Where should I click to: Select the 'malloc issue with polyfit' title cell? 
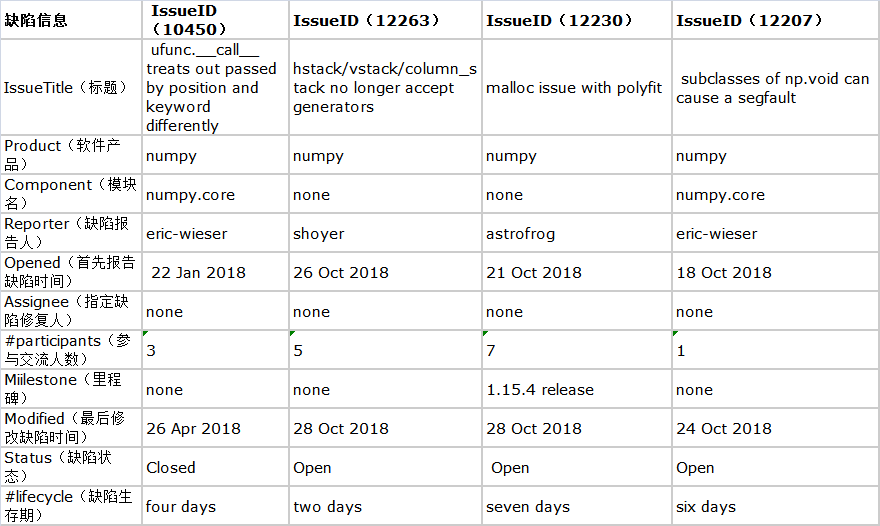point(574,88)
